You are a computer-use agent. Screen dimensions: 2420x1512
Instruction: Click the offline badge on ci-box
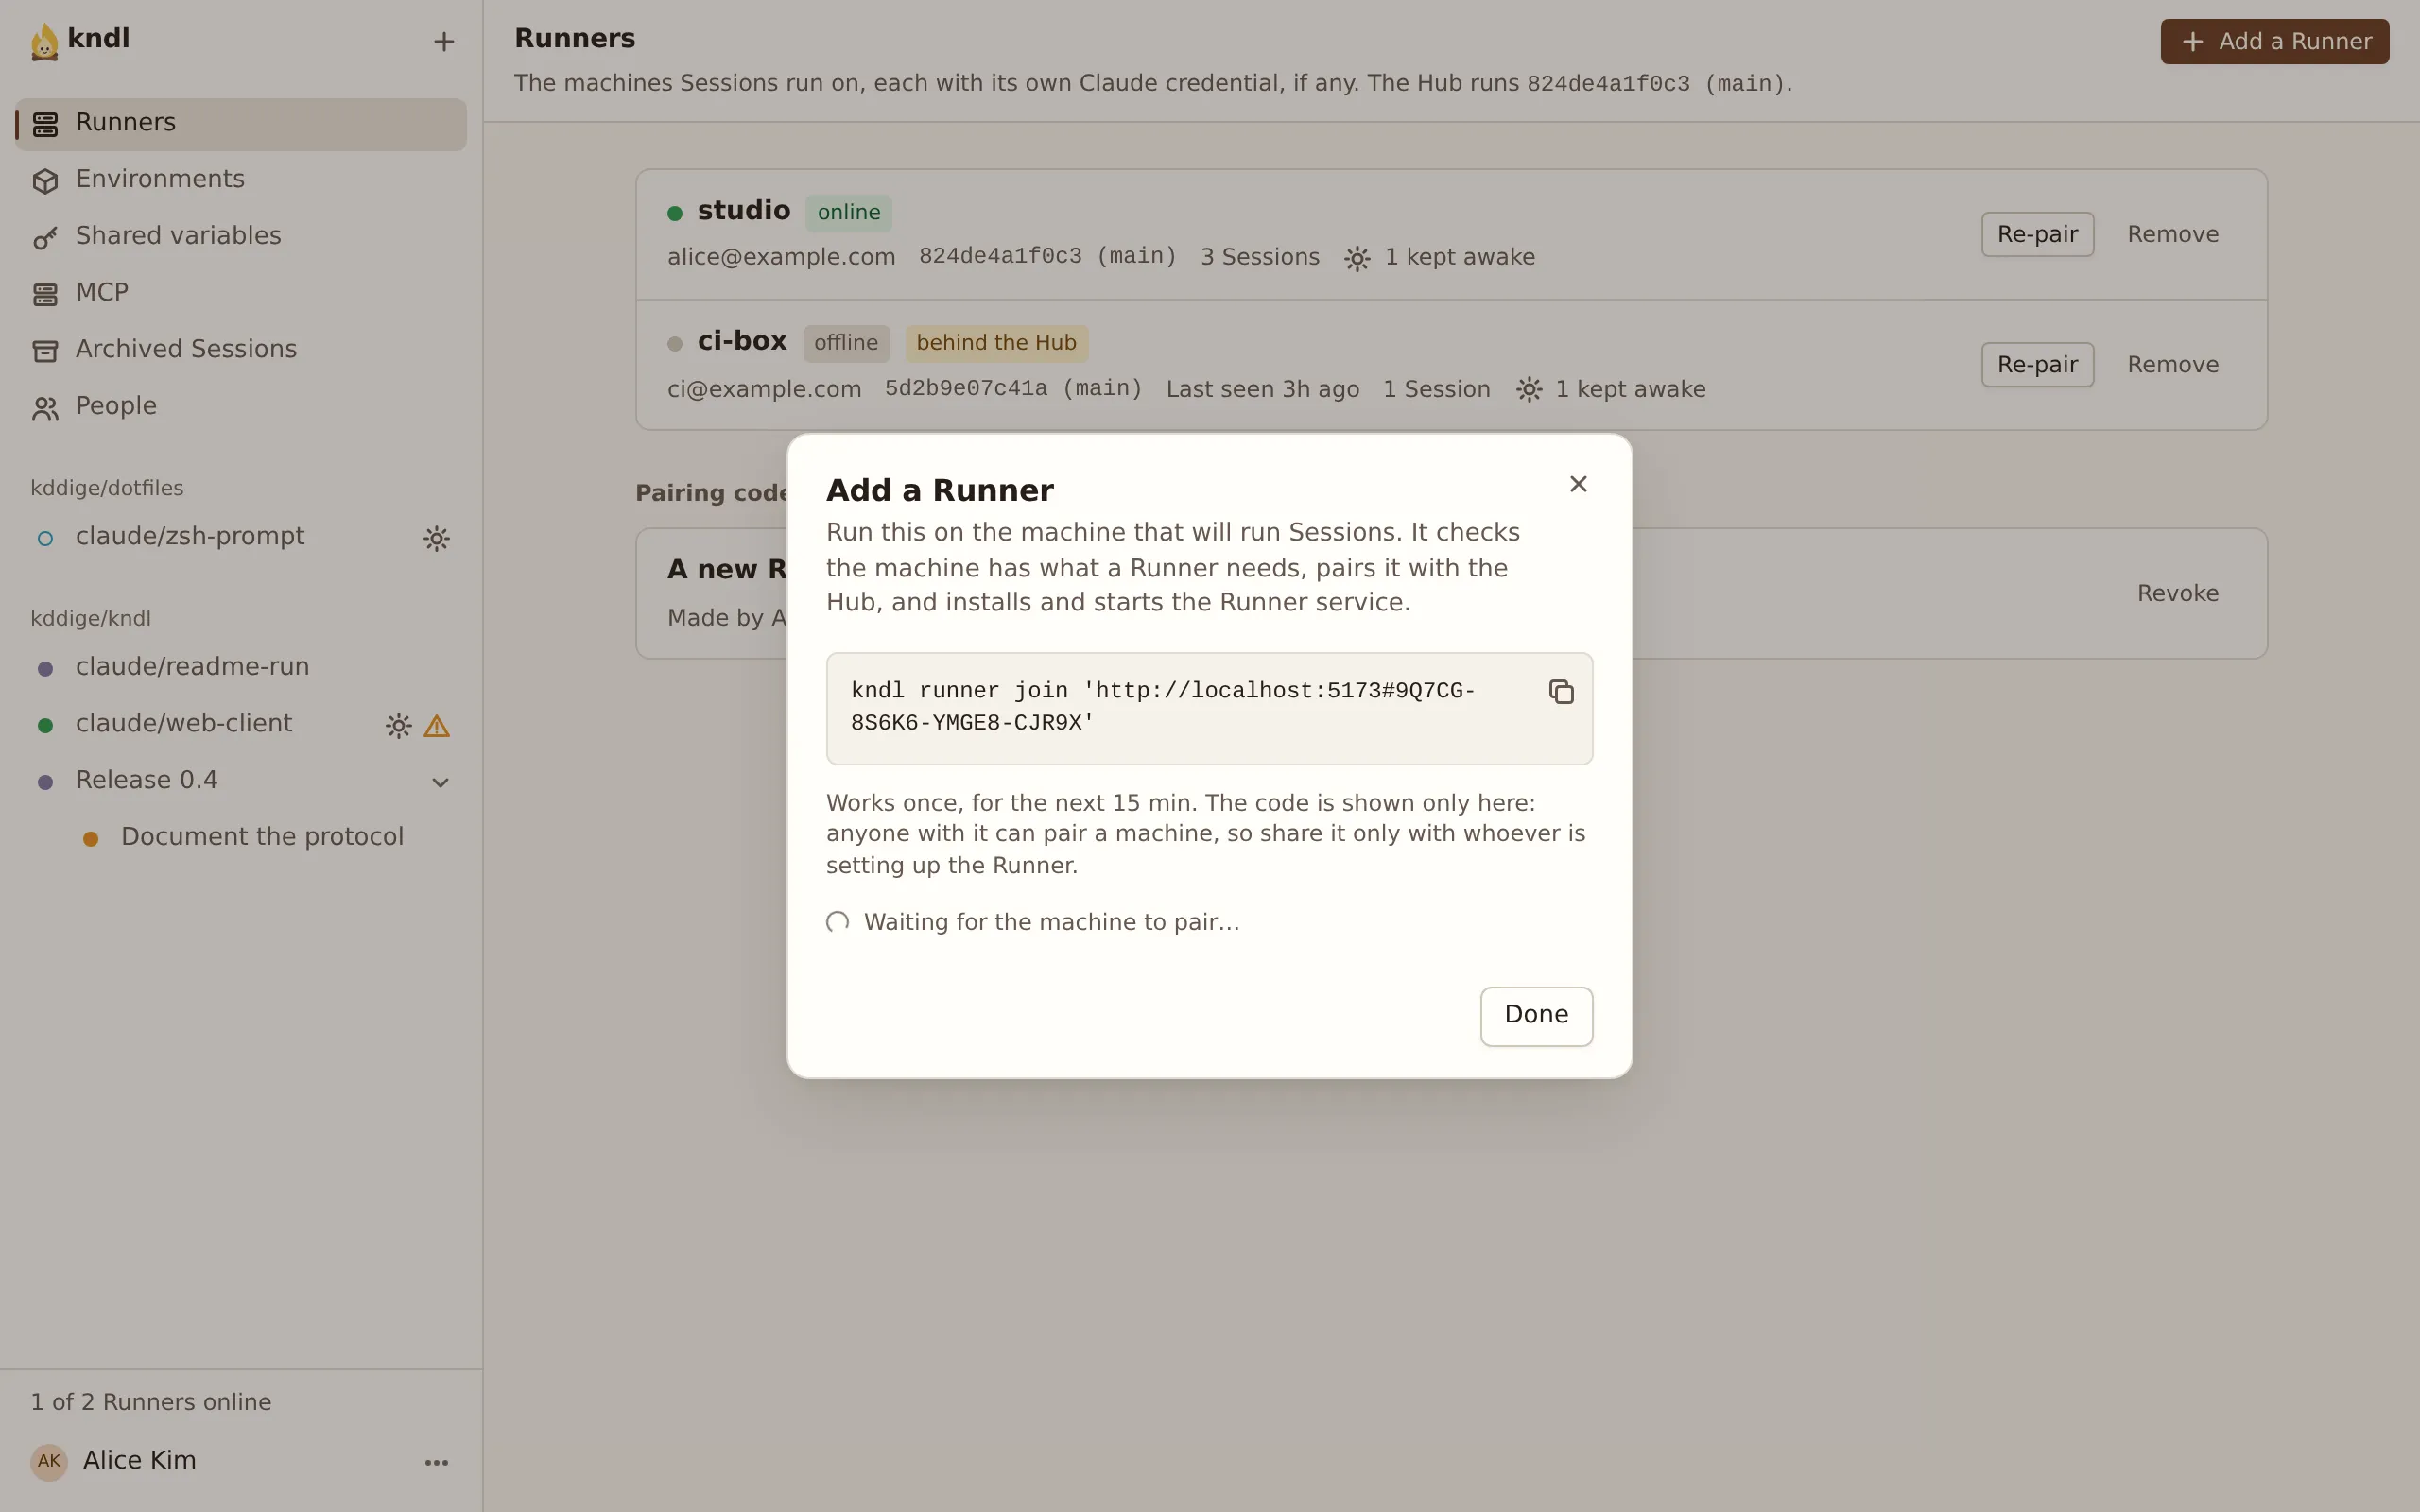click(x=846, y=343)
